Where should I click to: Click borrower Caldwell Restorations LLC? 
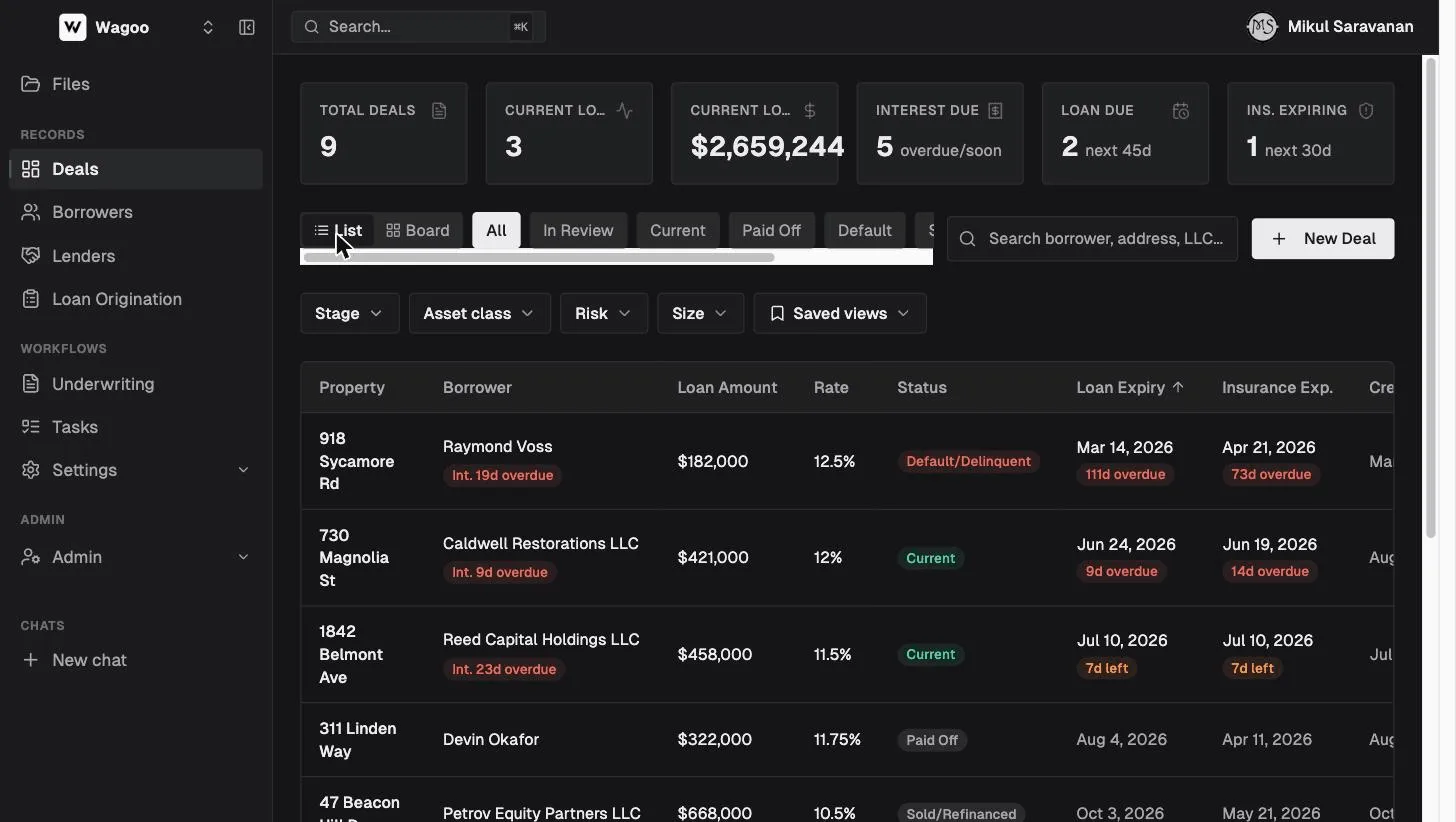540,543
